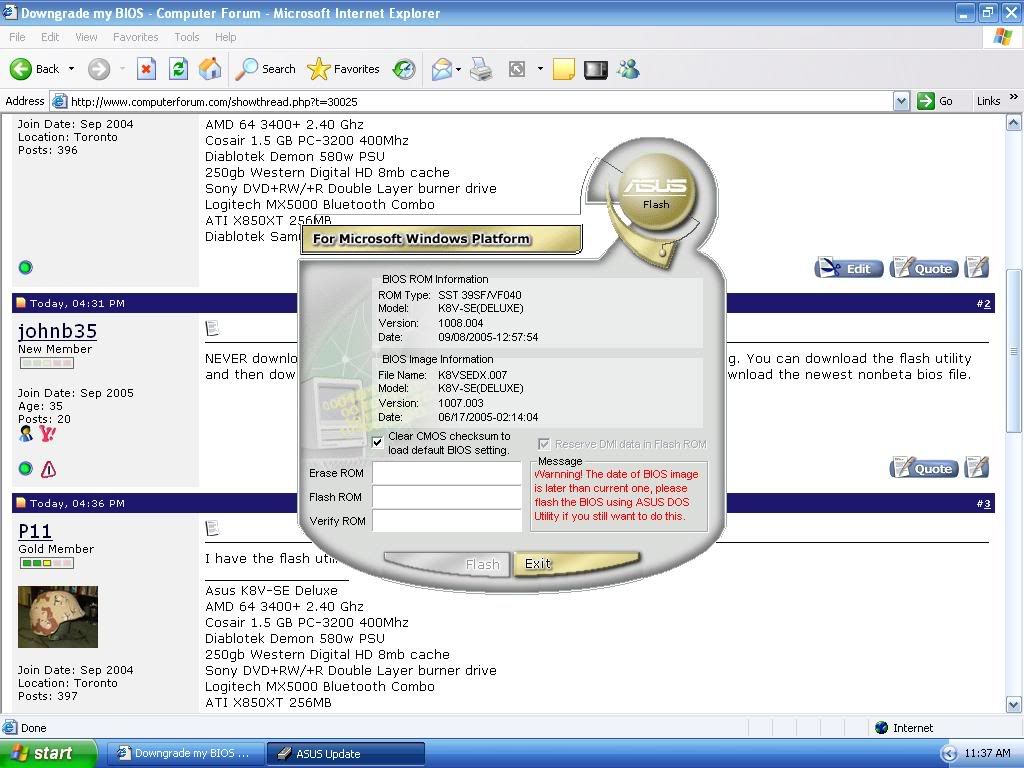Click the Mail envelope icon
The image size is (1024, 768).
coord(442,69)
